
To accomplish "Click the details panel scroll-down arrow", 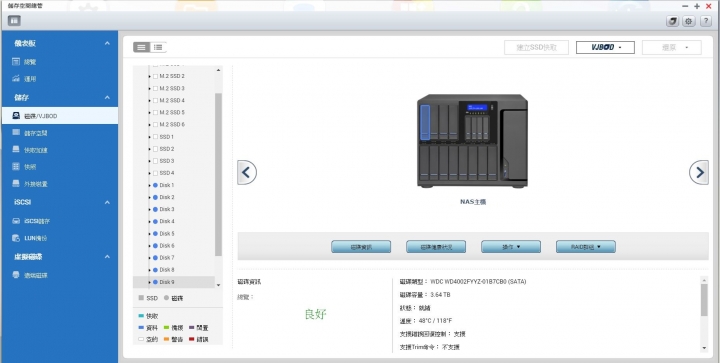I will coord(704,348).
